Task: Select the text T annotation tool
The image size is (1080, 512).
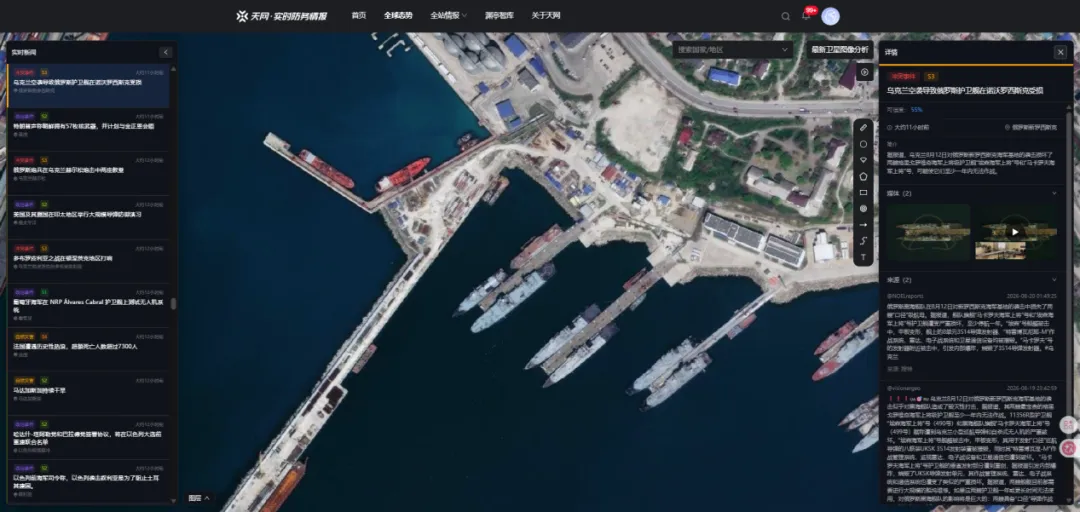Action: tap(863, 257)
